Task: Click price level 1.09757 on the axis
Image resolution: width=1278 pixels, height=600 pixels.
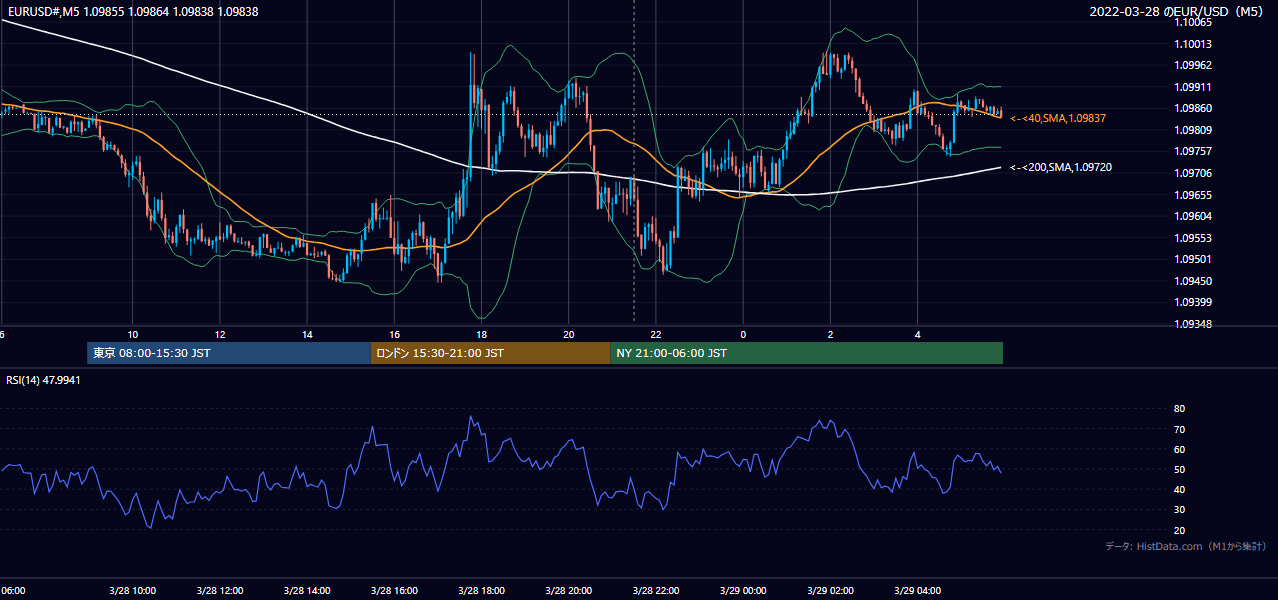Action: coord(1192,151)
